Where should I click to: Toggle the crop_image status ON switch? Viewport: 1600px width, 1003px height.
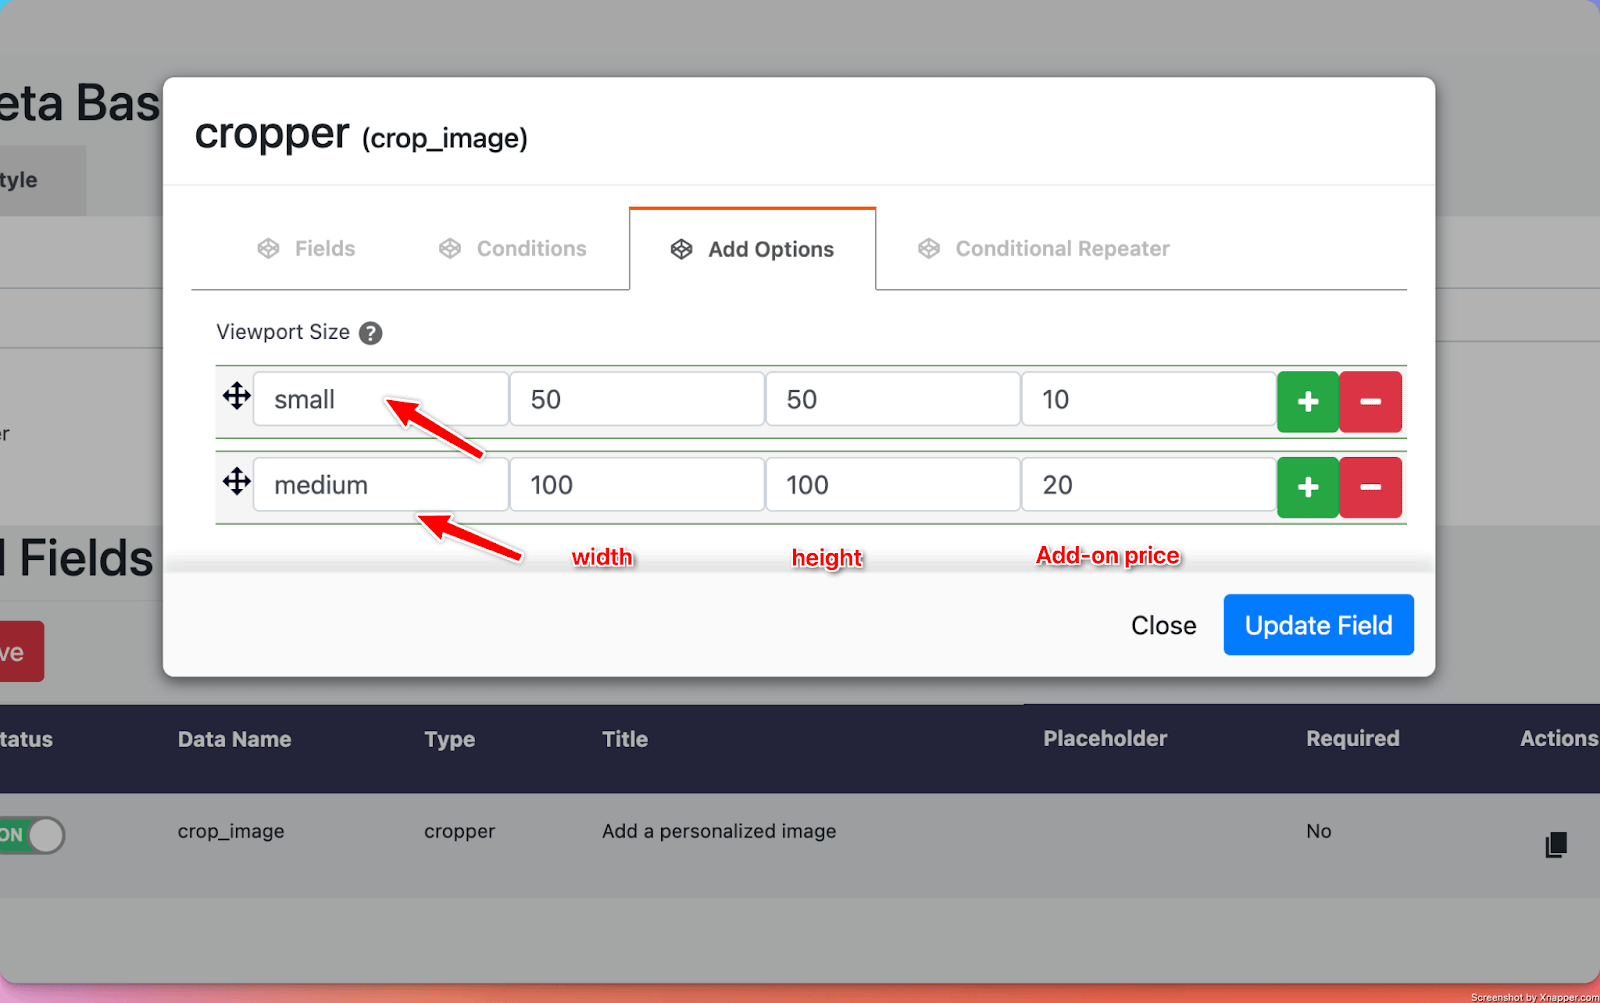(32, 835)
